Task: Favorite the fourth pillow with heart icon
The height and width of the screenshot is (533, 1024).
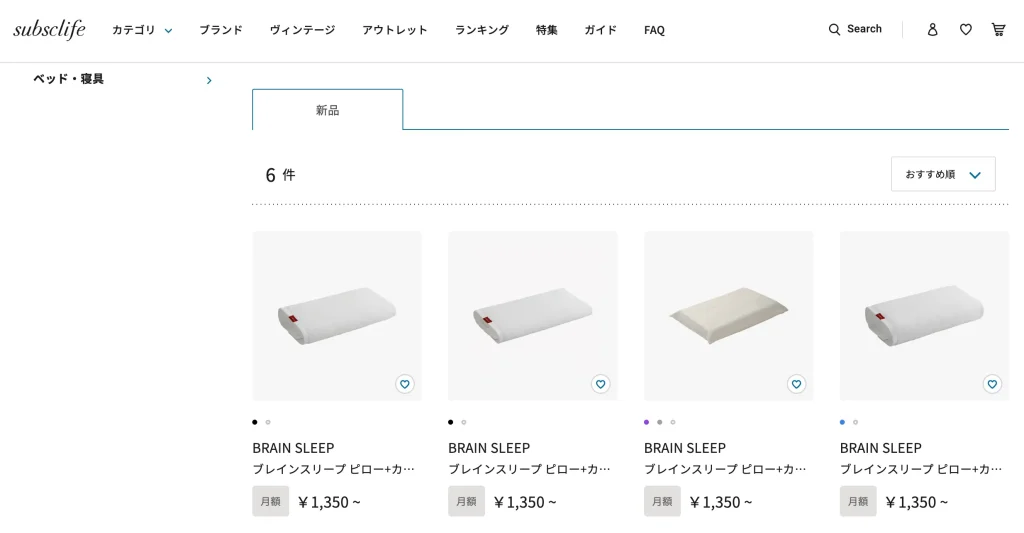Action: [x=992, y=384]
